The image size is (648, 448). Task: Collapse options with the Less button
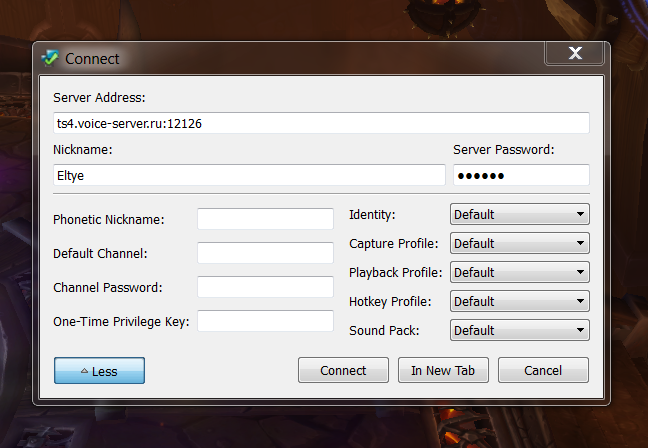(x=99, y=371)
